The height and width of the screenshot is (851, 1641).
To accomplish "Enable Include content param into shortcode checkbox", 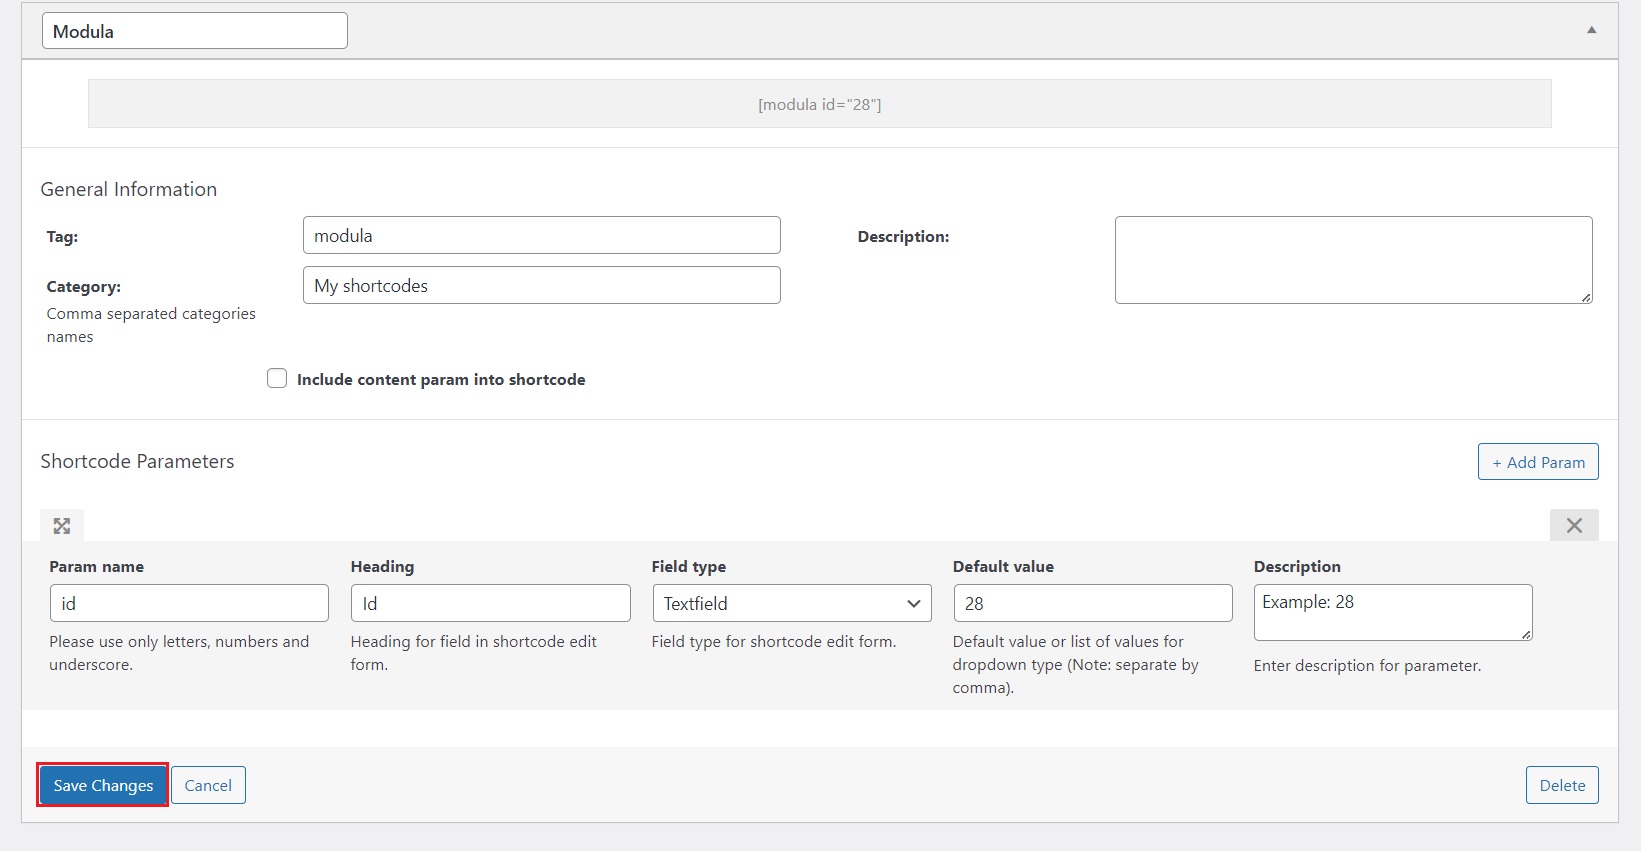I will click(277, 378).
